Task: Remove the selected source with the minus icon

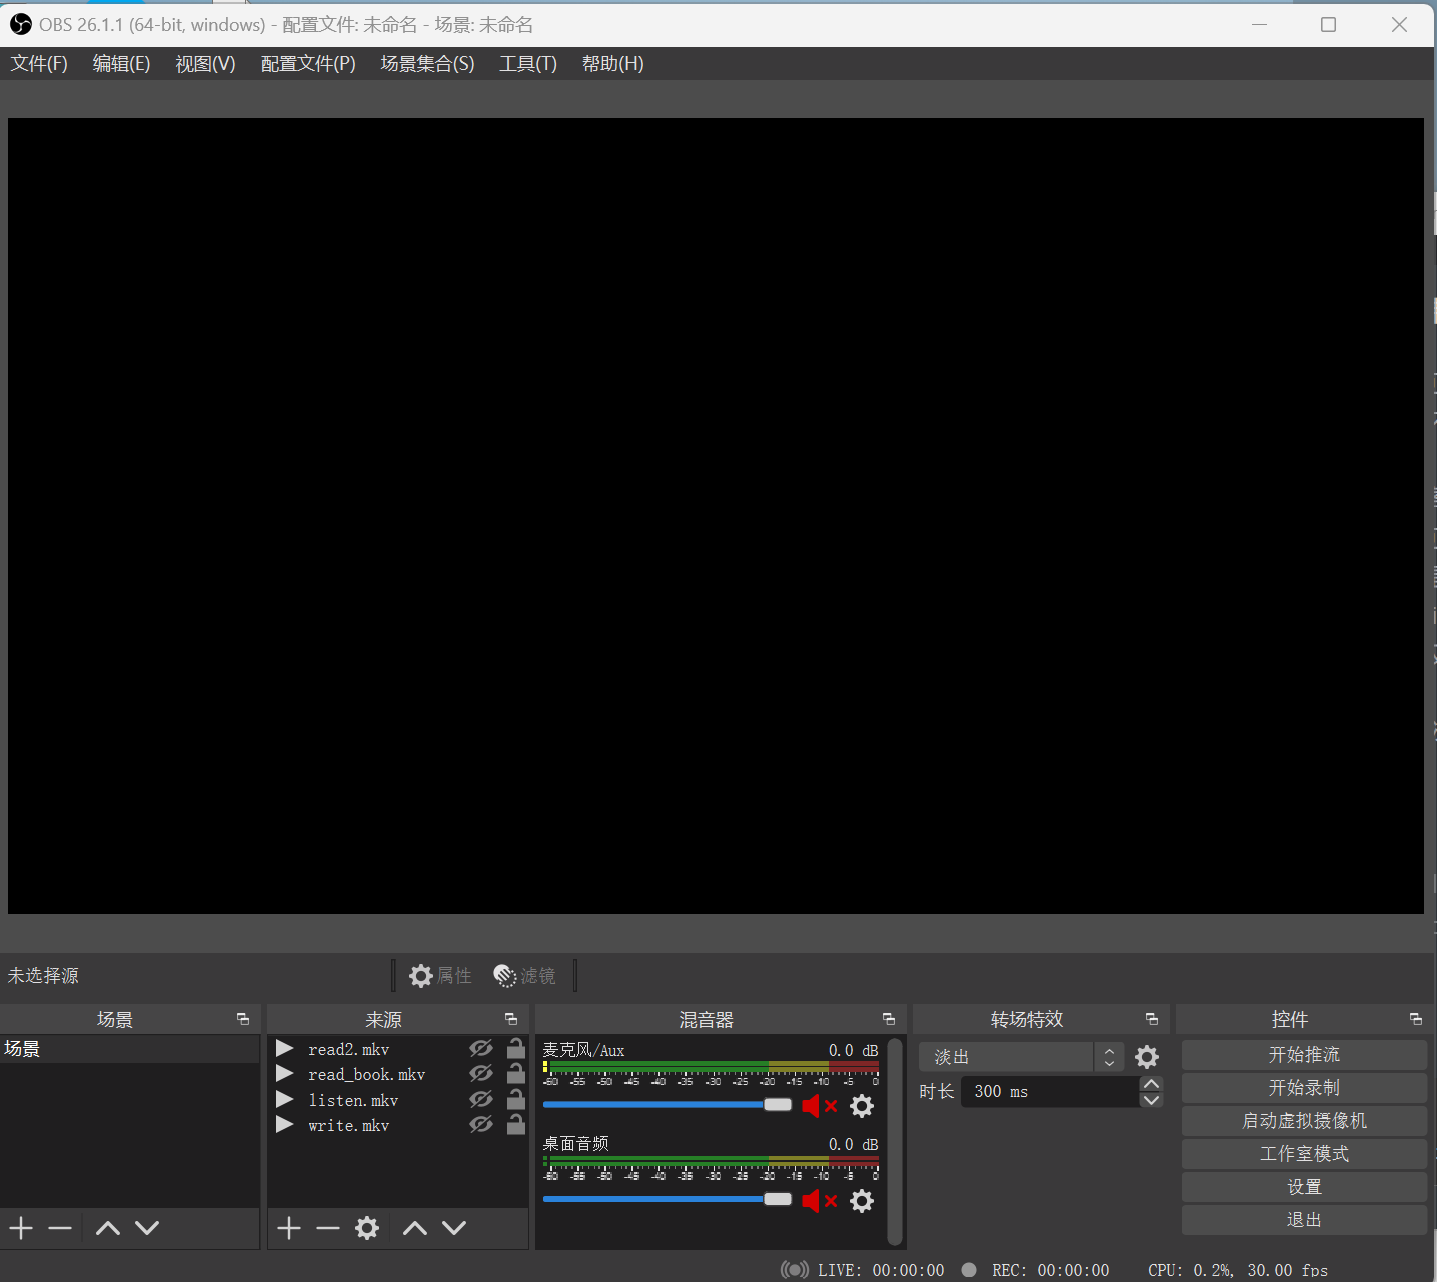Action: pyautogui.click(x=328, y=1228)
